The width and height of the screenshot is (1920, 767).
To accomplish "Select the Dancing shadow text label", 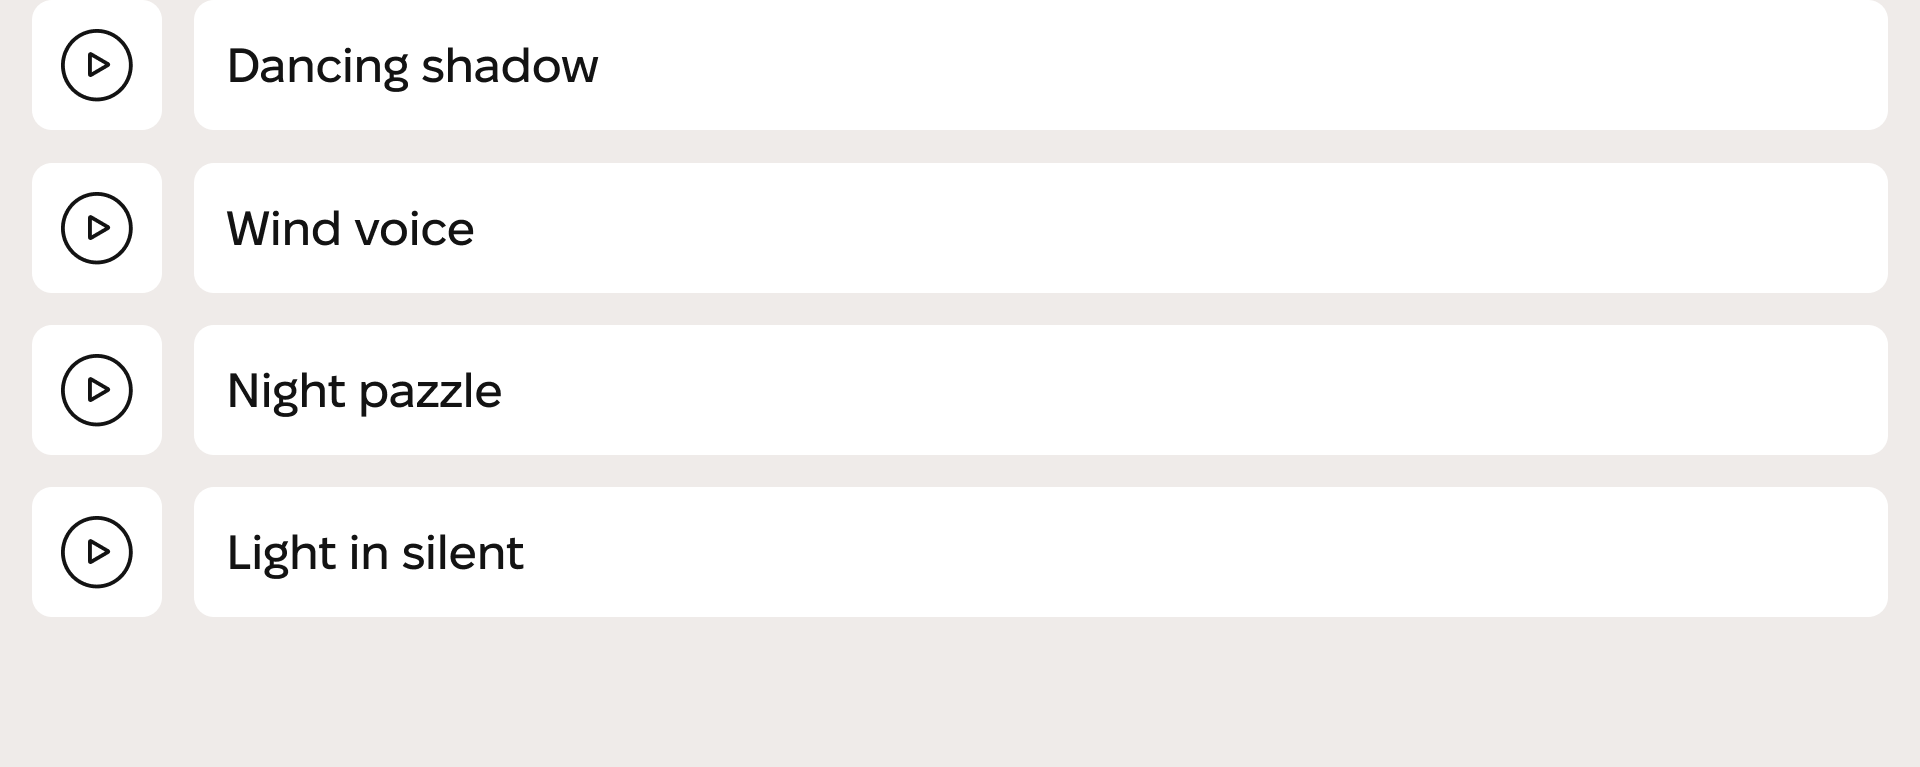I will pos(412,67).
